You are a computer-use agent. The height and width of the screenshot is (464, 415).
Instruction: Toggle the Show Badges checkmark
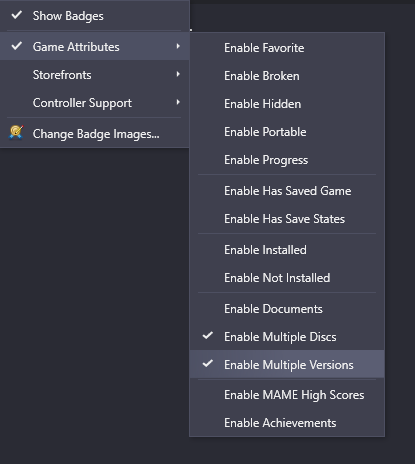pyautogui.click(x=17, y=15)
